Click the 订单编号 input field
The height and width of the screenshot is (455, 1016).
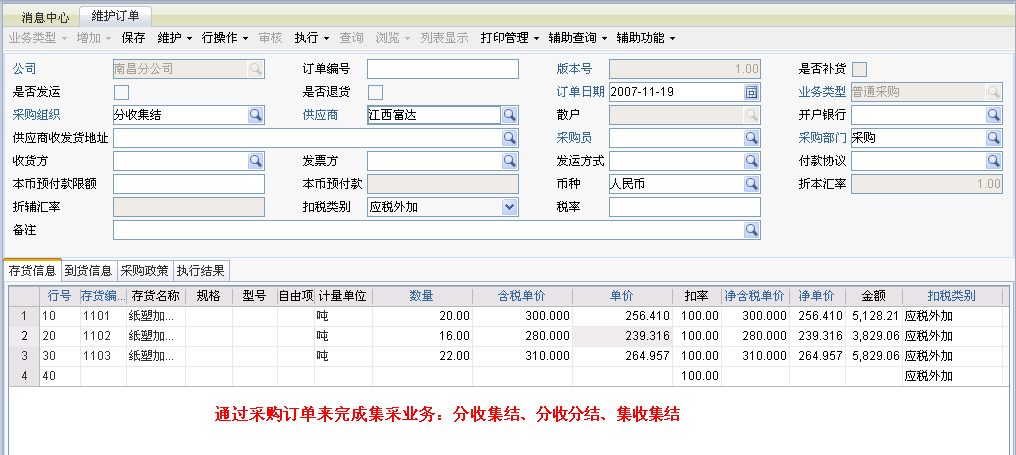pyautogui.click(x=442, y=69)
